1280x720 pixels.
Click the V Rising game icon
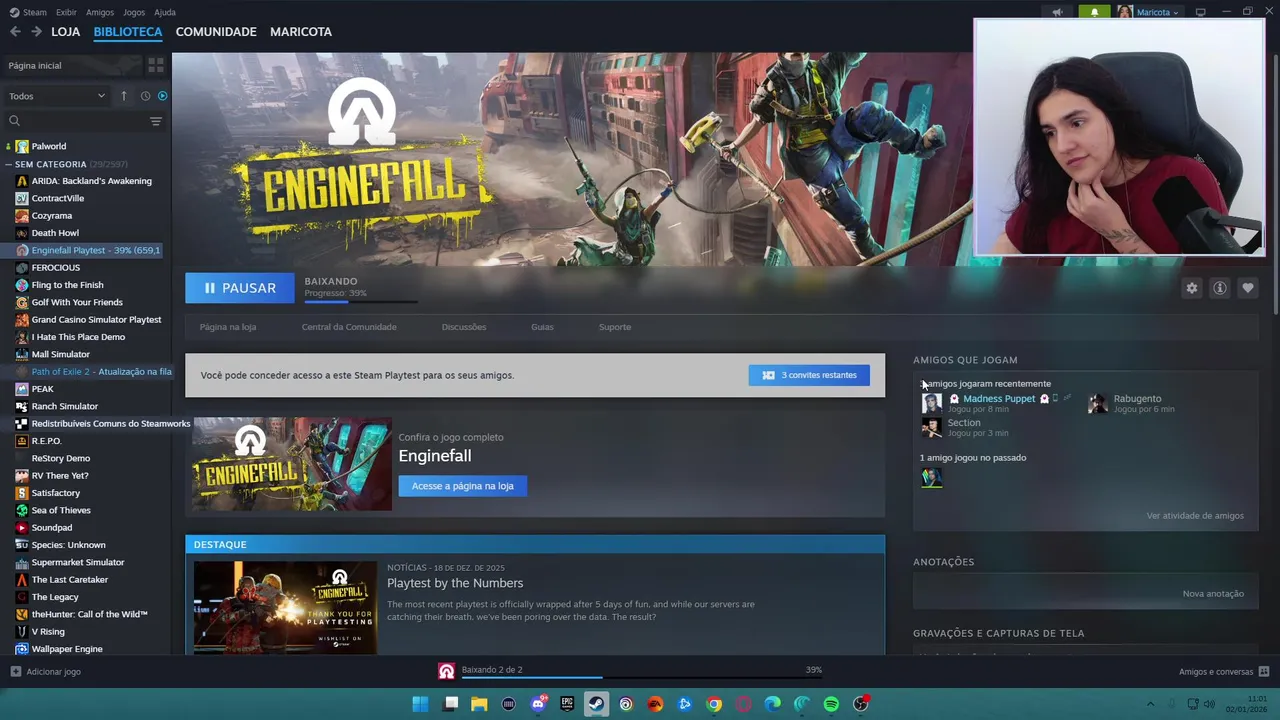coord(22,632)
